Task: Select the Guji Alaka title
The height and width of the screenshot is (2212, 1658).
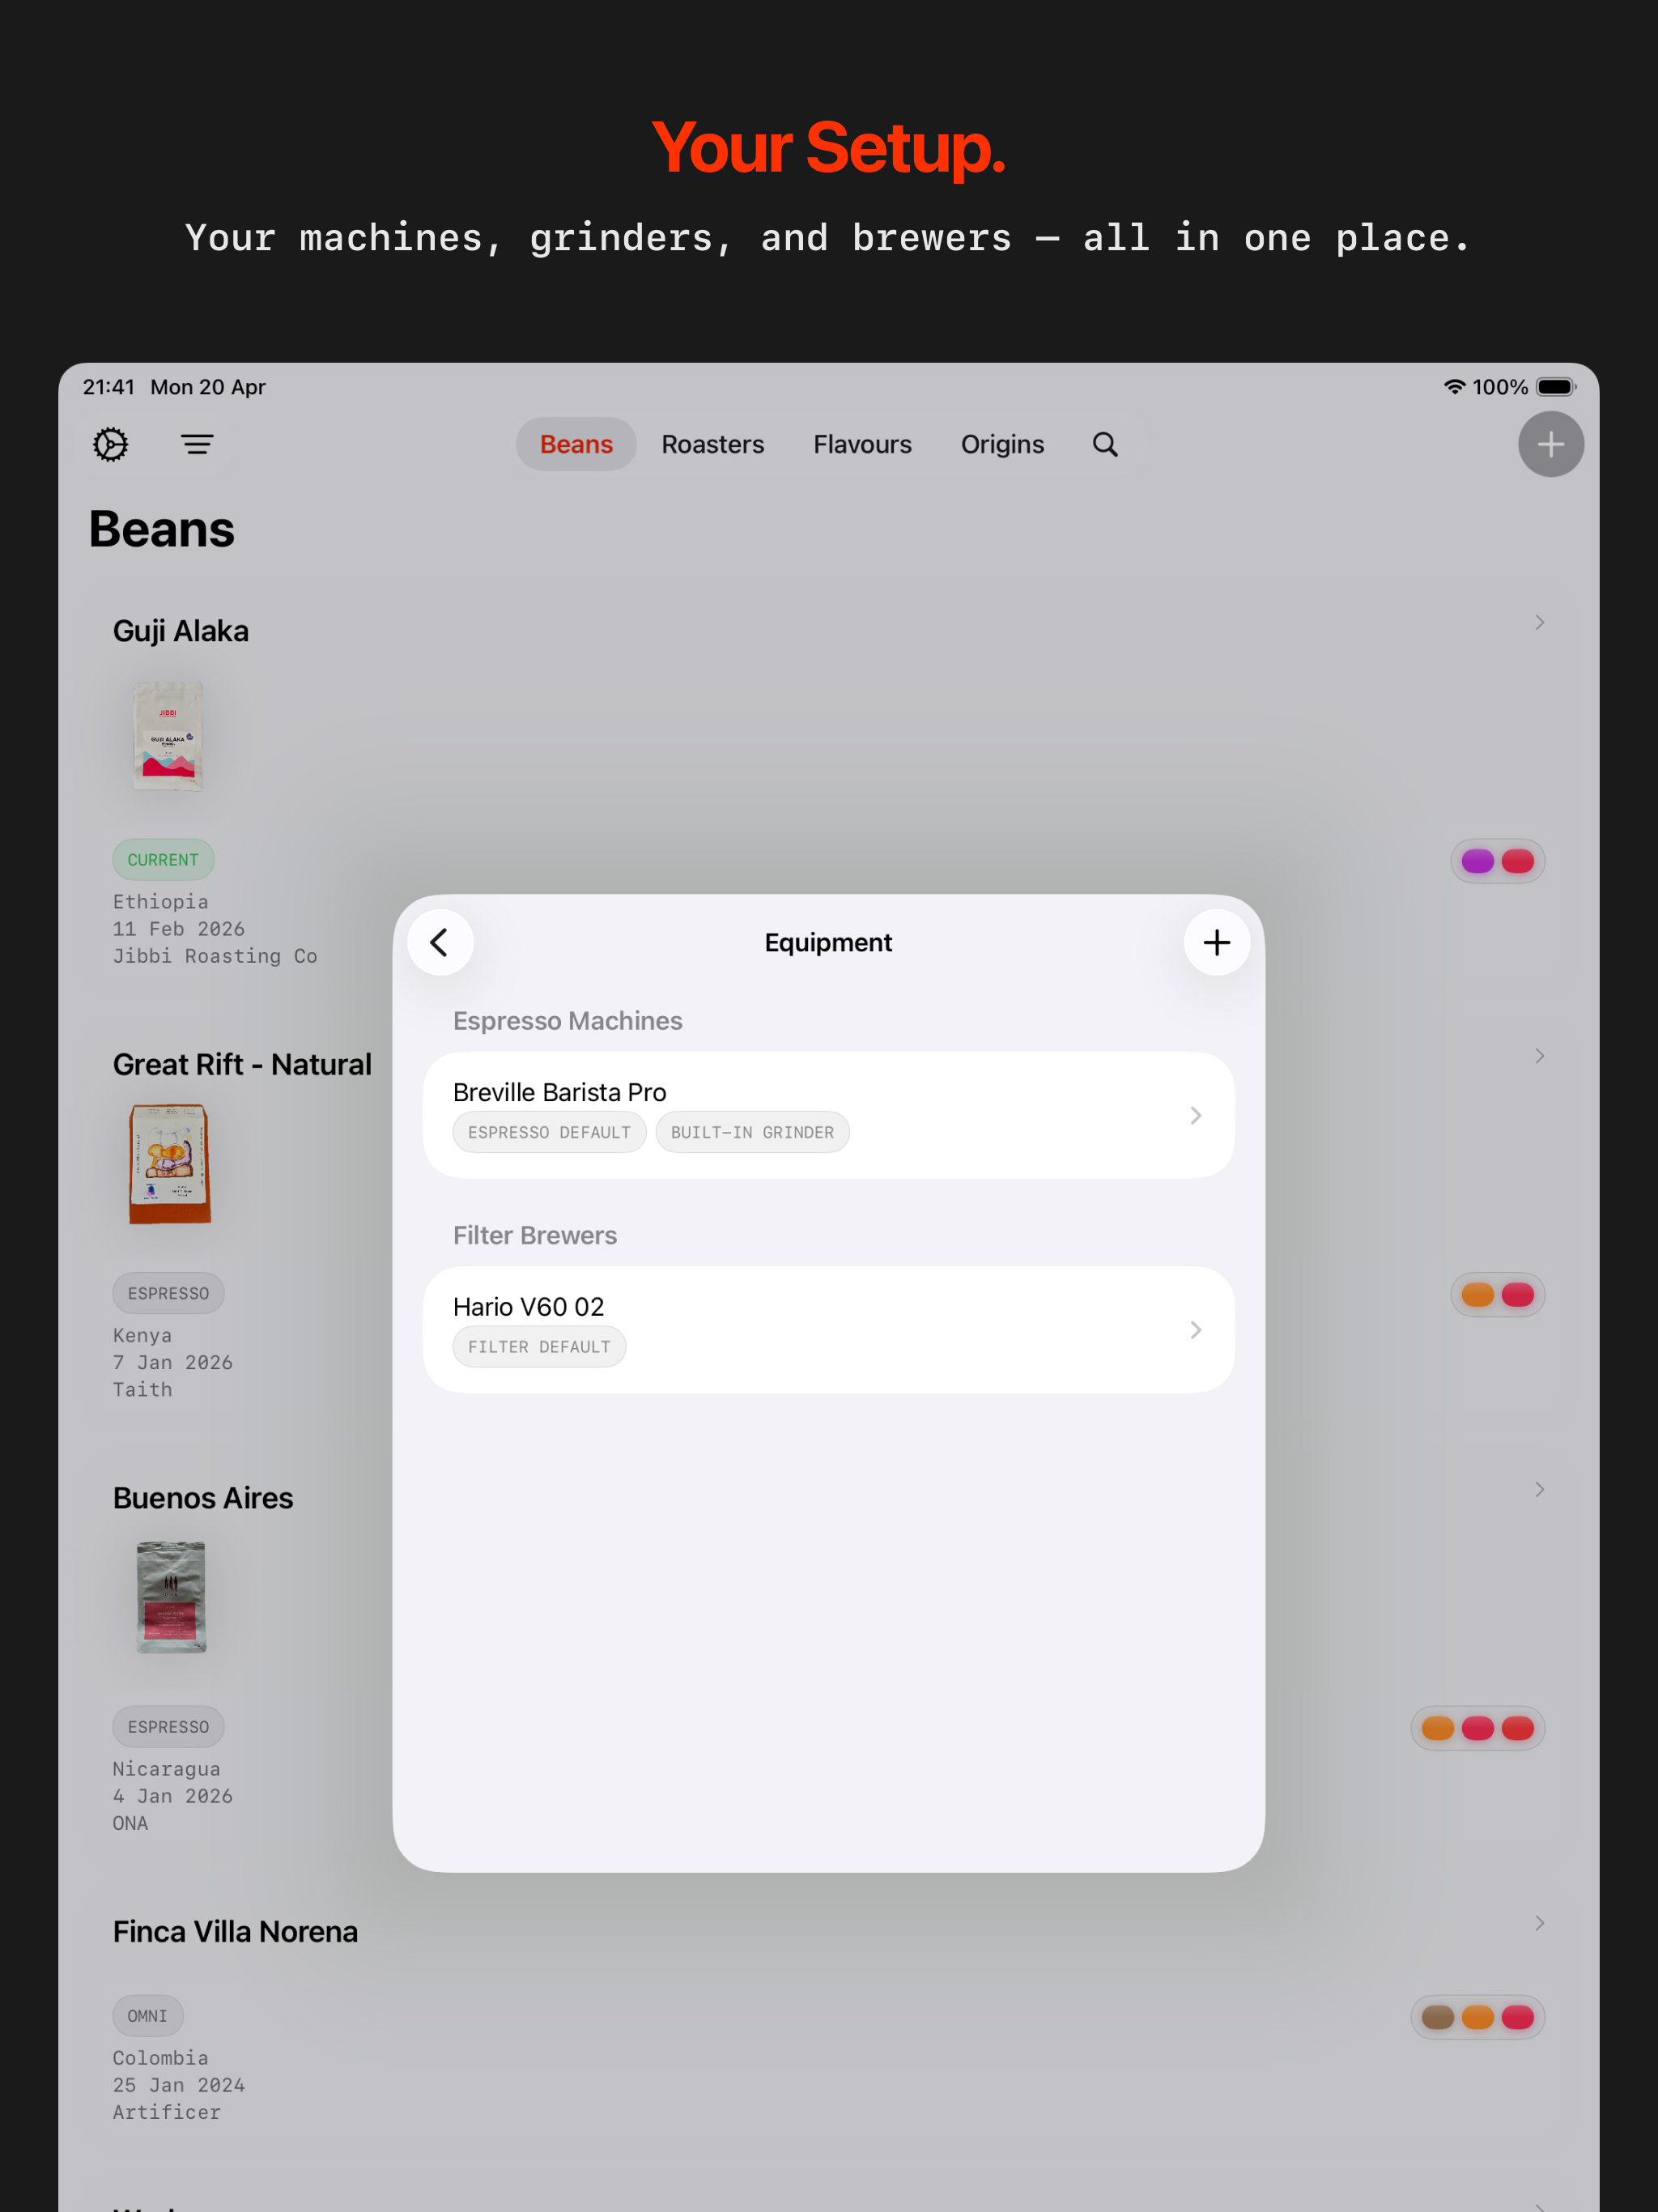Action: [181, 631]
